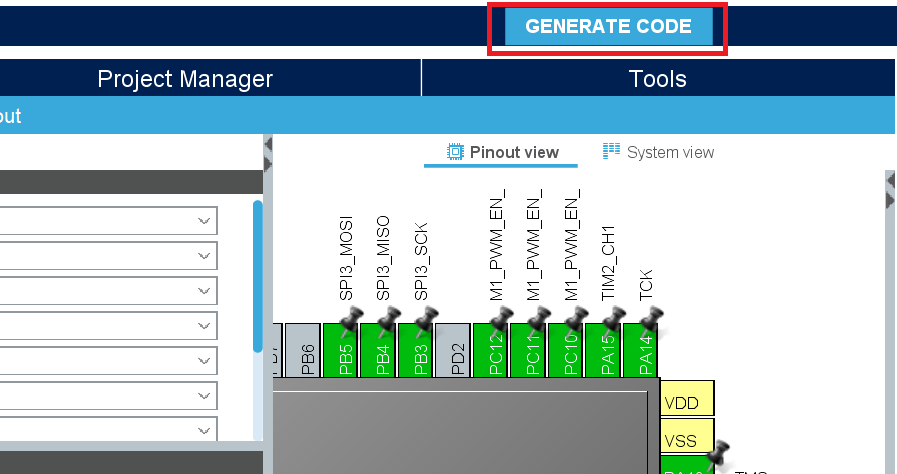Image resolution: width=897 pixels, height=474 pixels.
Task: Switch to System view
Action: pyautogui.click(x=659, y=152)
